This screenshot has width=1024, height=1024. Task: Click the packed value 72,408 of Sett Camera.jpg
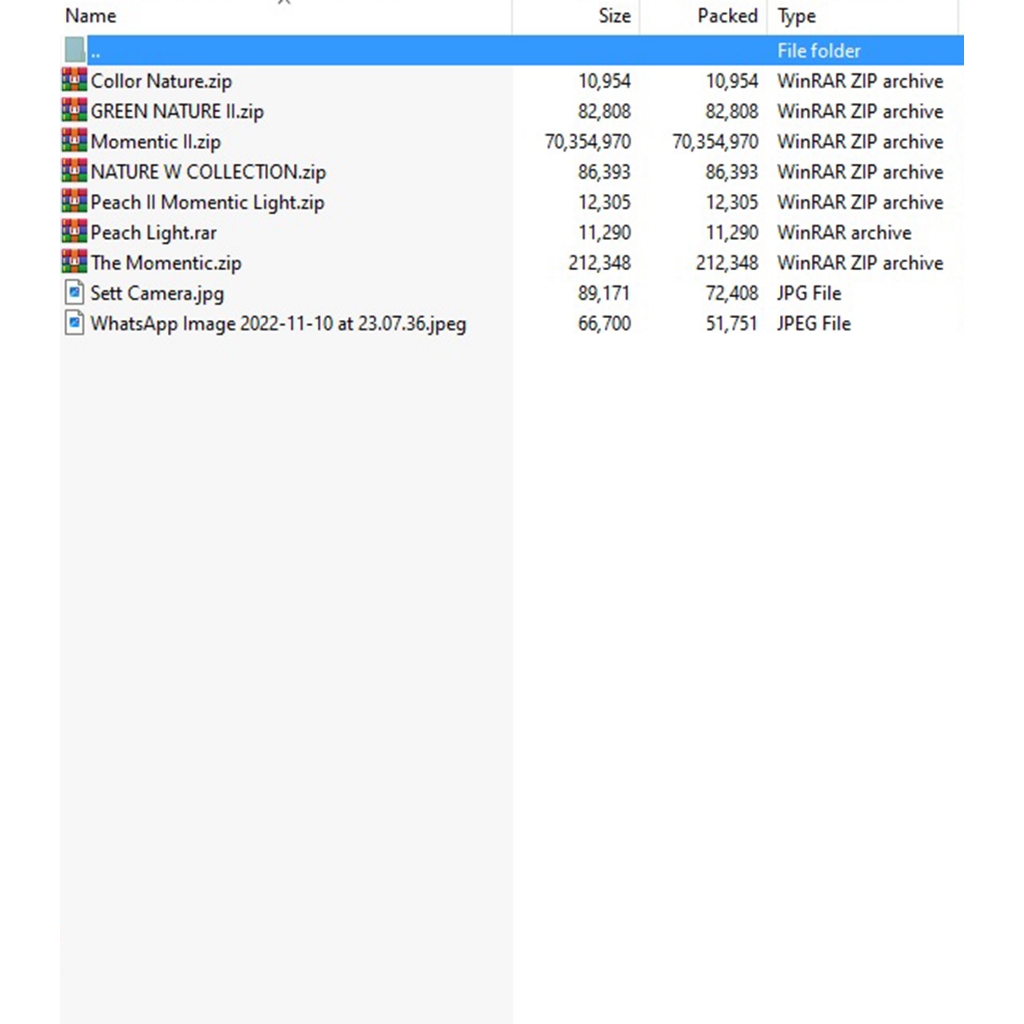[731, 293]
